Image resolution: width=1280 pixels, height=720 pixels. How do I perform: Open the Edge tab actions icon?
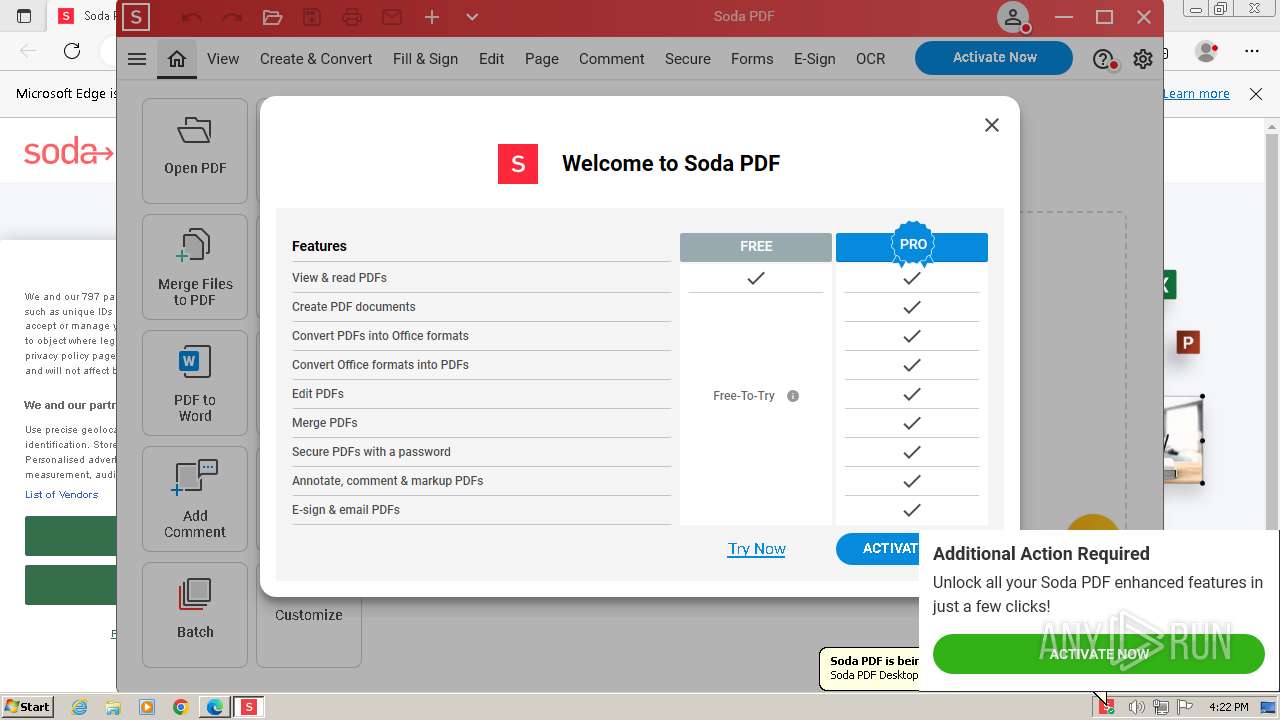click(x=24, y=16)
